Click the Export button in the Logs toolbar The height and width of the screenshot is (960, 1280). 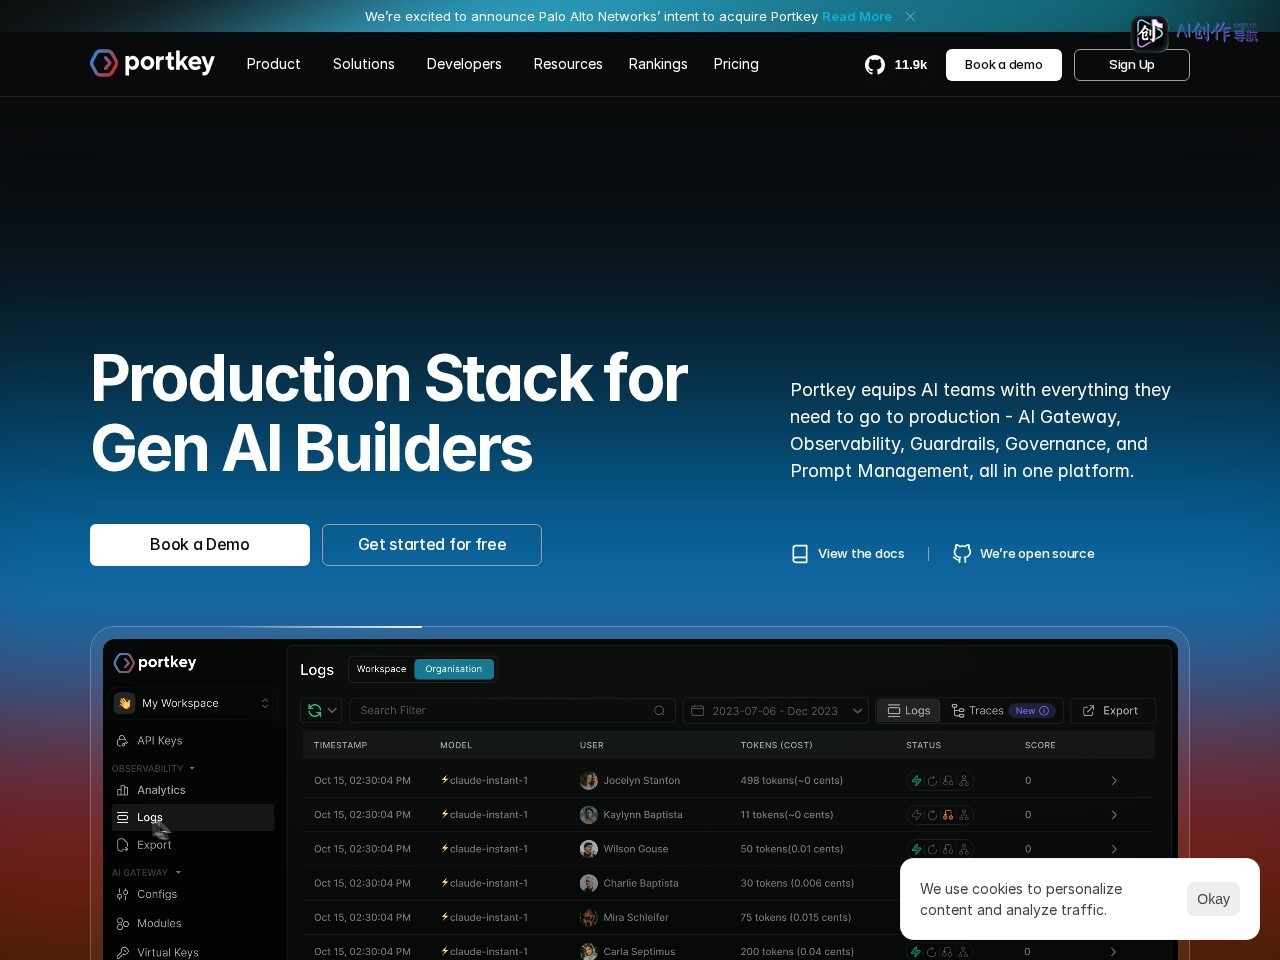[1112, 710]
